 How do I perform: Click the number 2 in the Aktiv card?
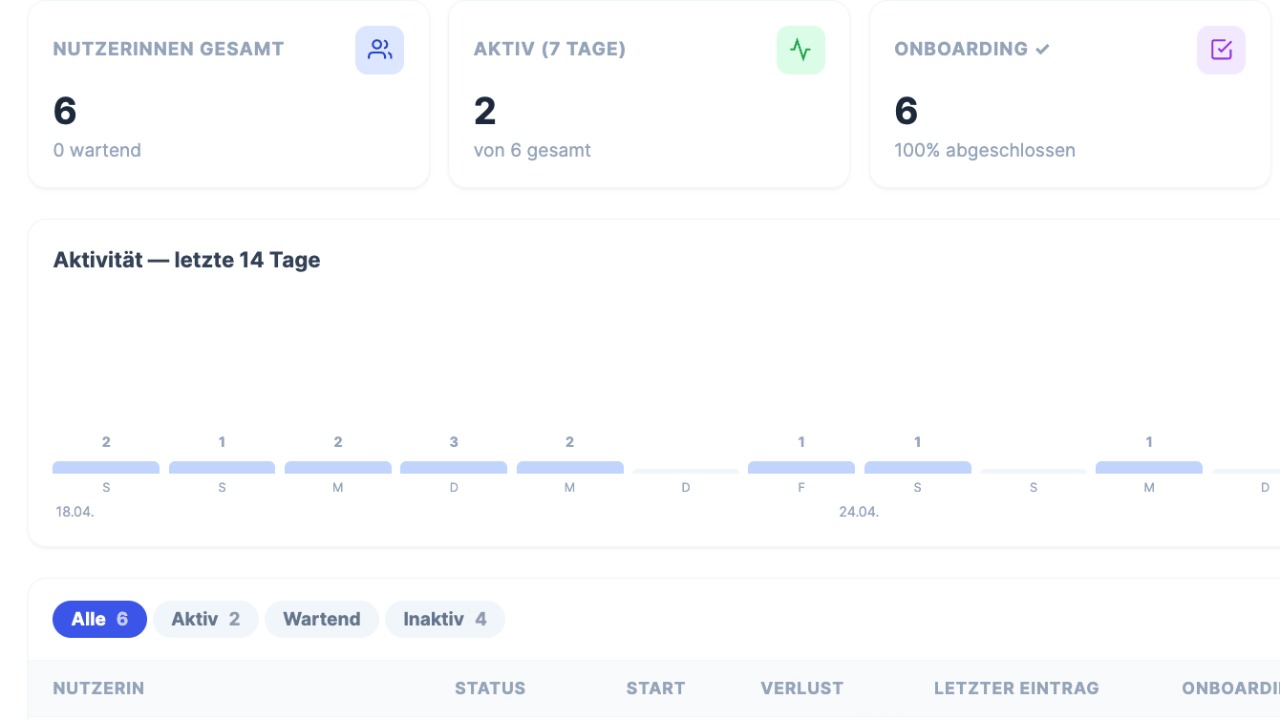point(485,111)
